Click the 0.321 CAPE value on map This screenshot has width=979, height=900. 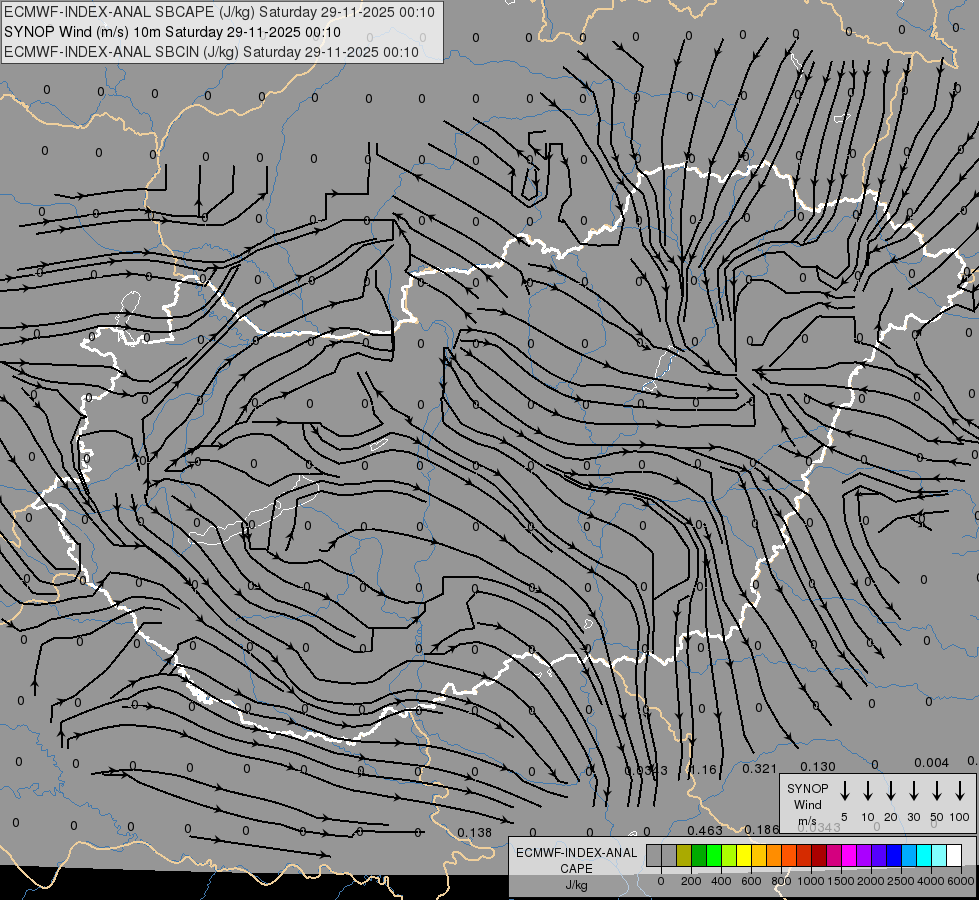click(x=759, y=769)
